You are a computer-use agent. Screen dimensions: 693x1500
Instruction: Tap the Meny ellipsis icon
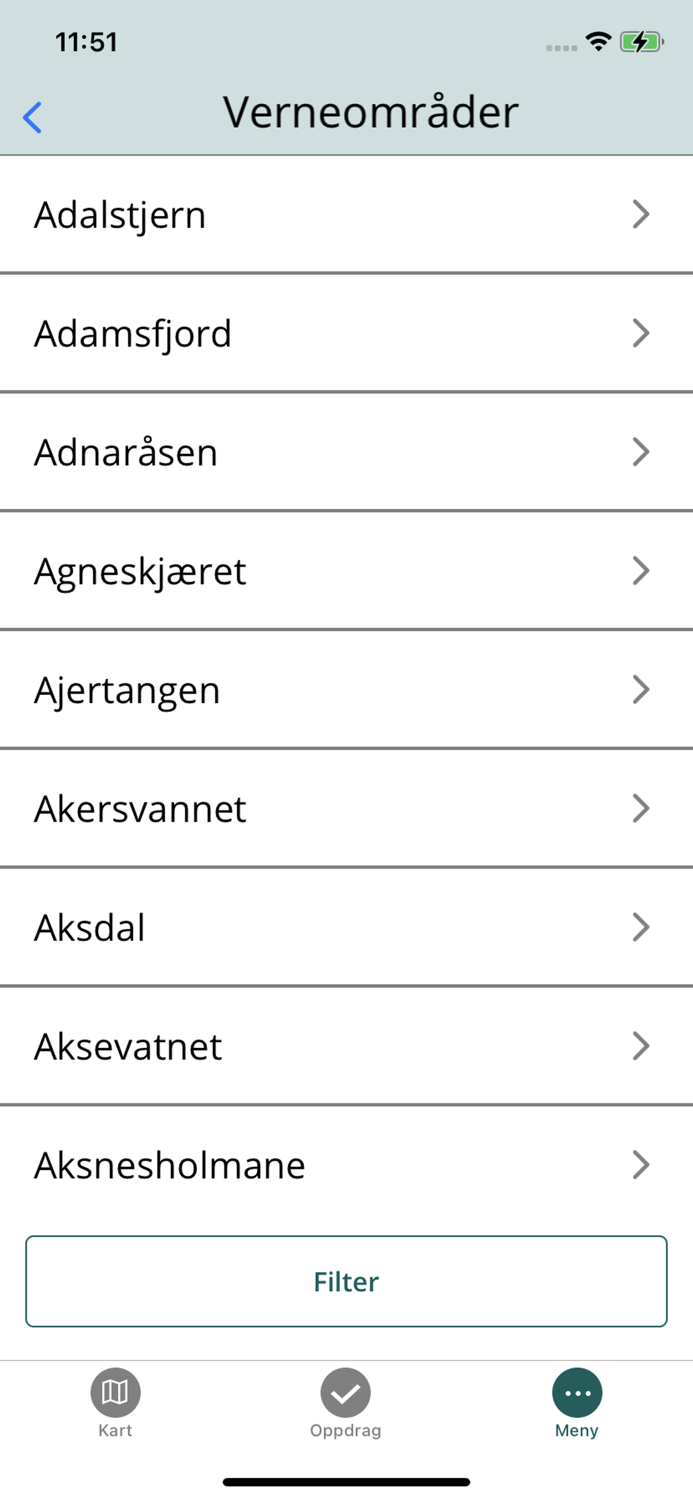click(577, 1391)
